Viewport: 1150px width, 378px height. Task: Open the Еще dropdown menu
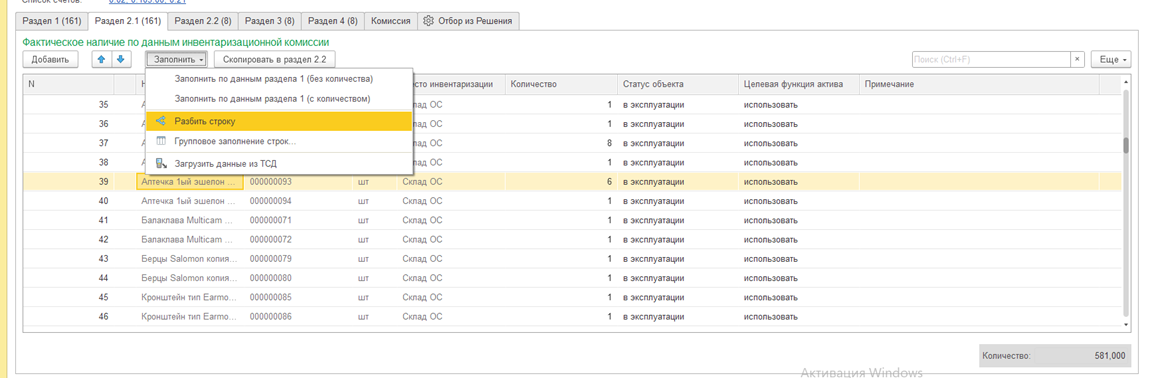[1111, 59]
